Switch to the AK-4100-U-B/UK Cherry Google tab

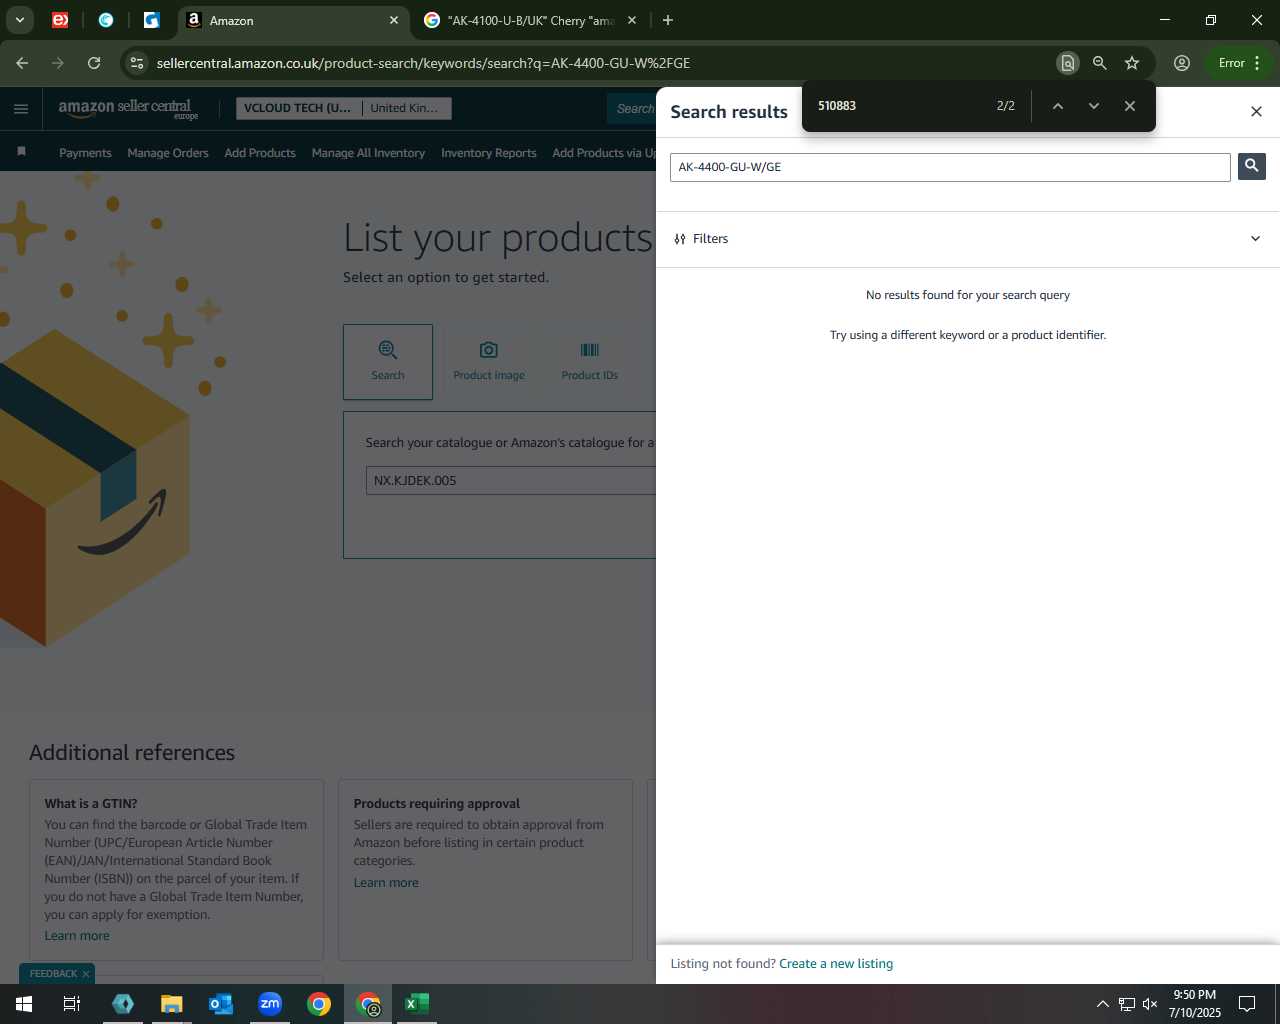click(530, 20)
